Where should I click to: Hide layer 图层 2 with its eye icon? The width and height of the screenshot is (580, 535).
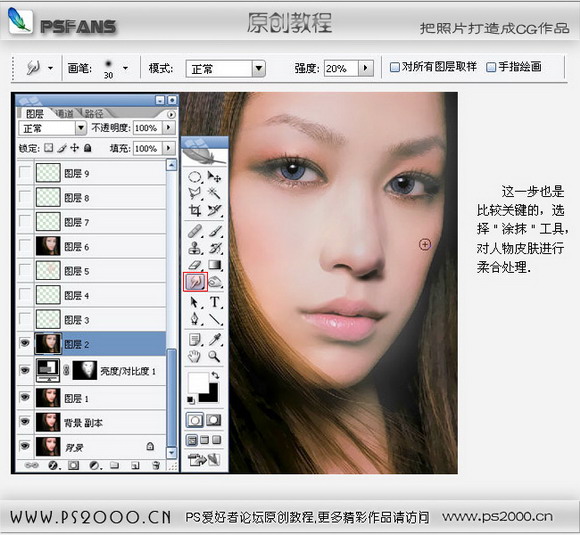click(25, 343)
